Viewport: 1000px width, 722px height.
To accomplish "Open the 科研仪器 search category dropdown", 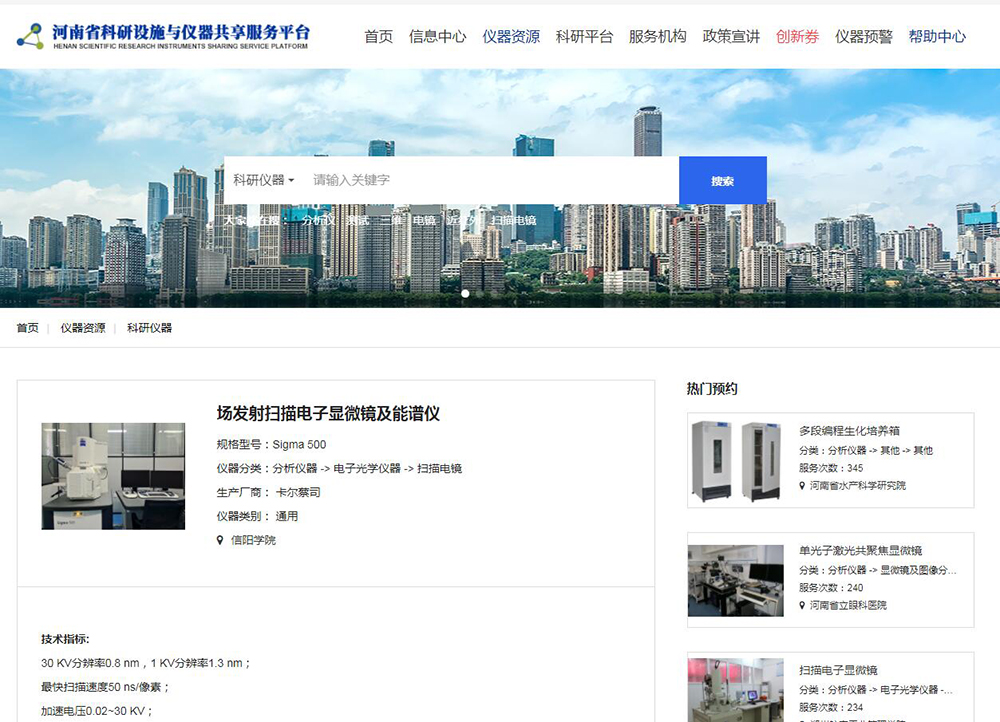I will 264,181.
